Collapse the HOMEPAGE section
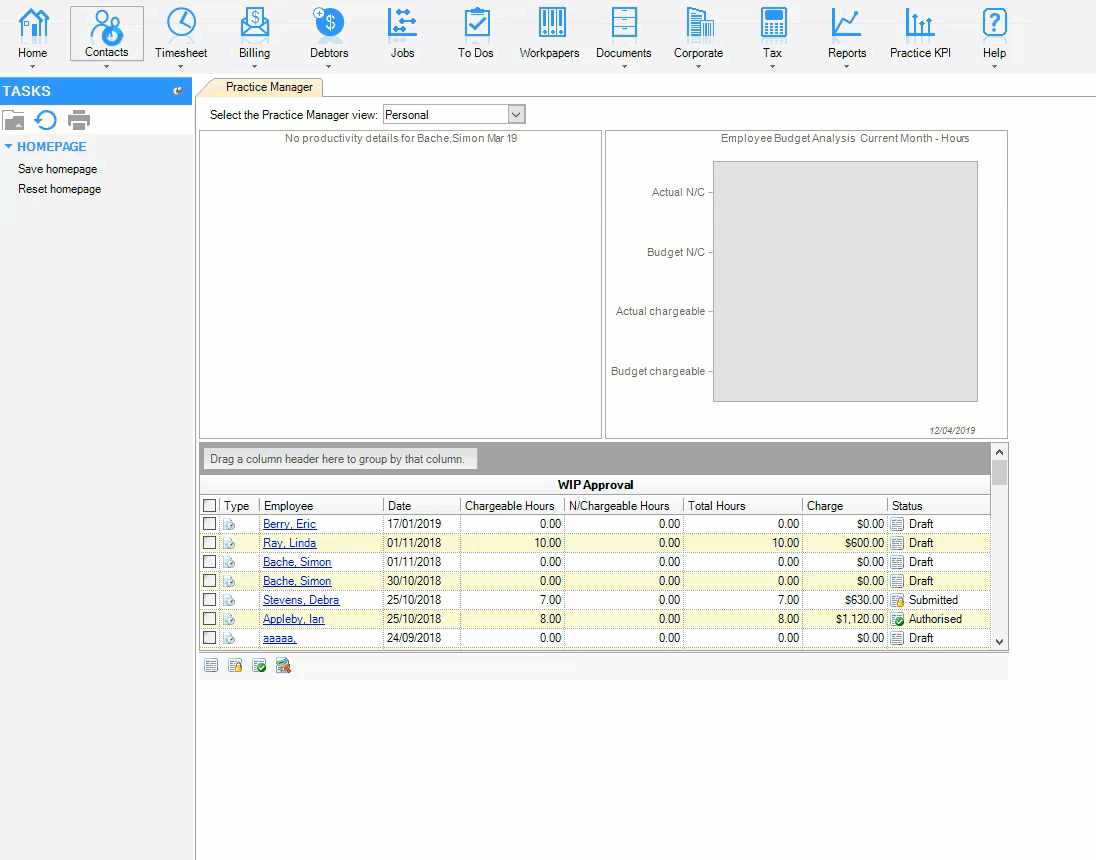The width and height of the screenshot is (1096, 860). pyautogui.click(x=8, y=147)
